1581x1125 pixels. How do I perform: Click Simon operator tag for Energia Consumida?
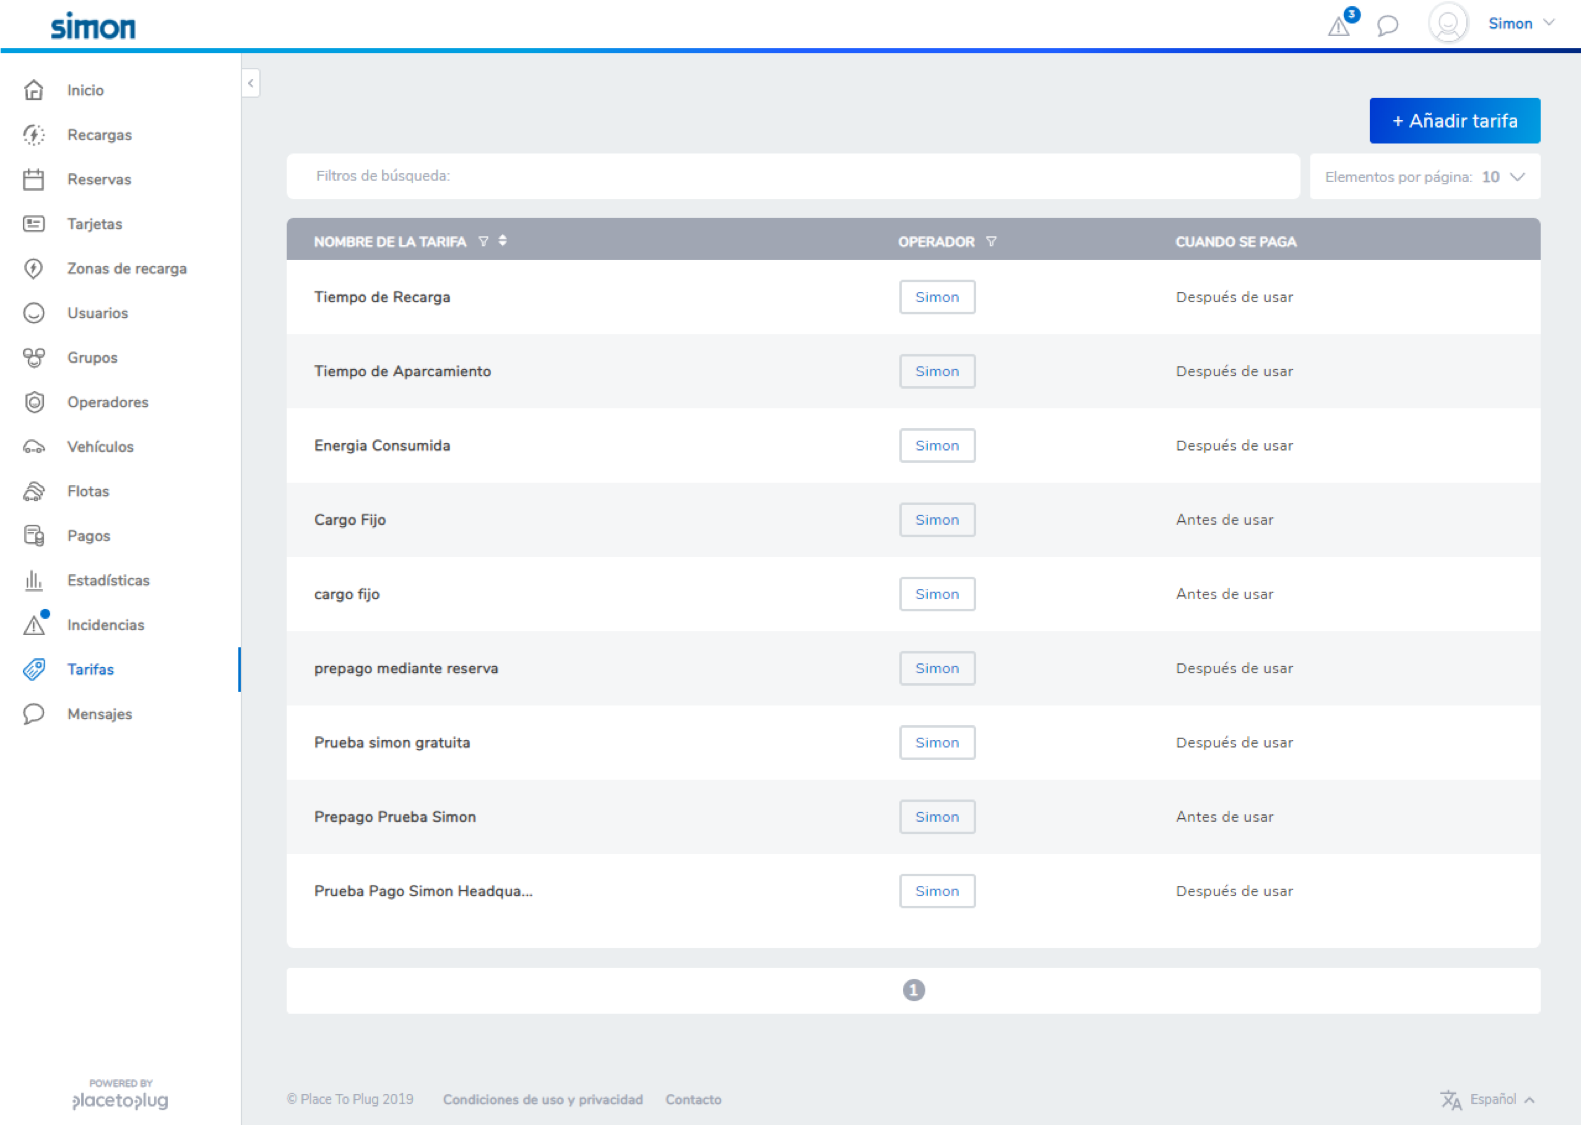(937, 446)
